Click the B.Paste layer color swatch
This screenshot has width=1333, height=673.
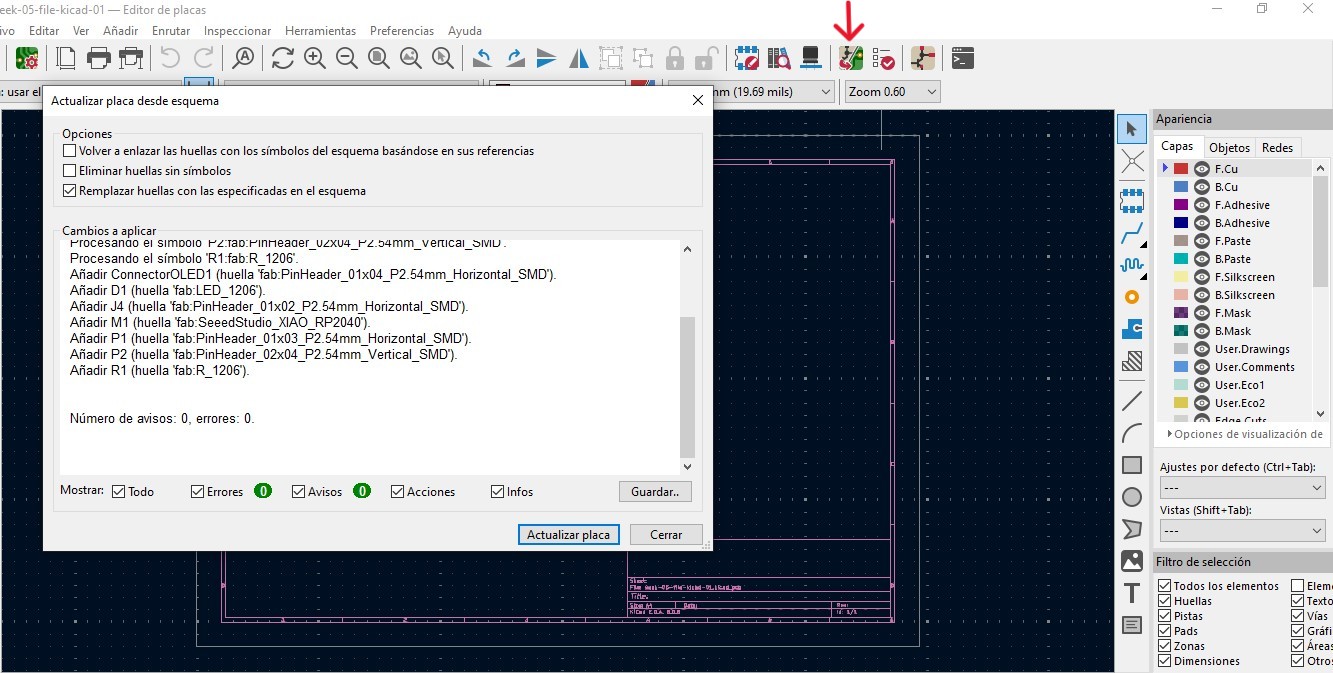pos(1181,259)
